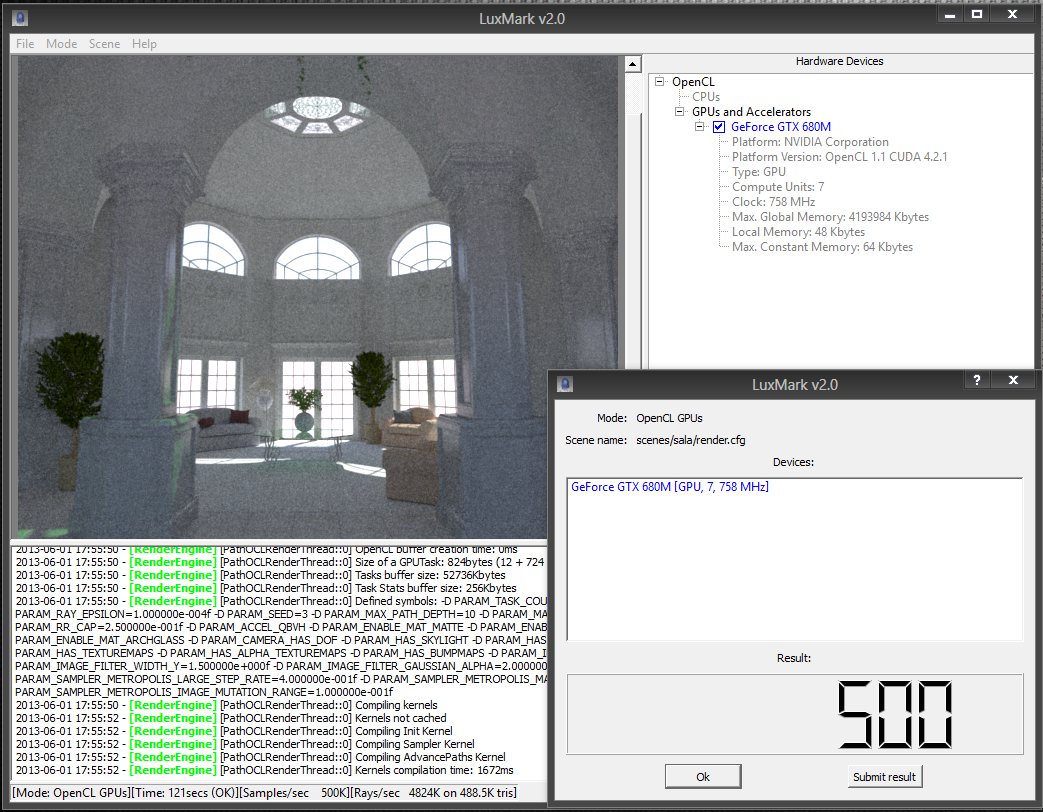Click 'Kernels compilation time: 1672ms' log line
This screenshot has height=812, width=1043.
pyautogui.click(x=264, y=770)
